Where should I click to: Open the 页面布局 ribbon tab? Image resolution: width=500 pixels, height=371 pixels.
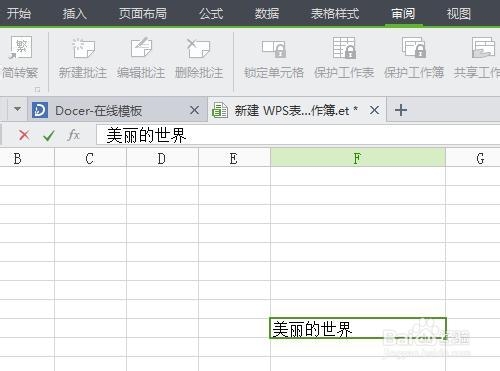(143, 14)
